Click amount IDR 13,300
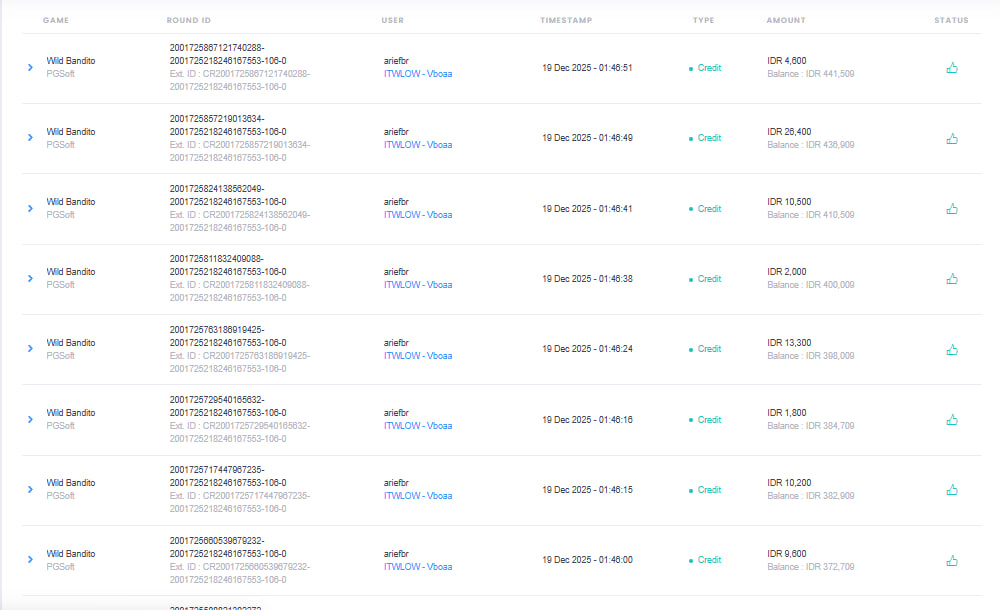The height and width of the screenshot is (610, 1000). click(x=790, y=343)
